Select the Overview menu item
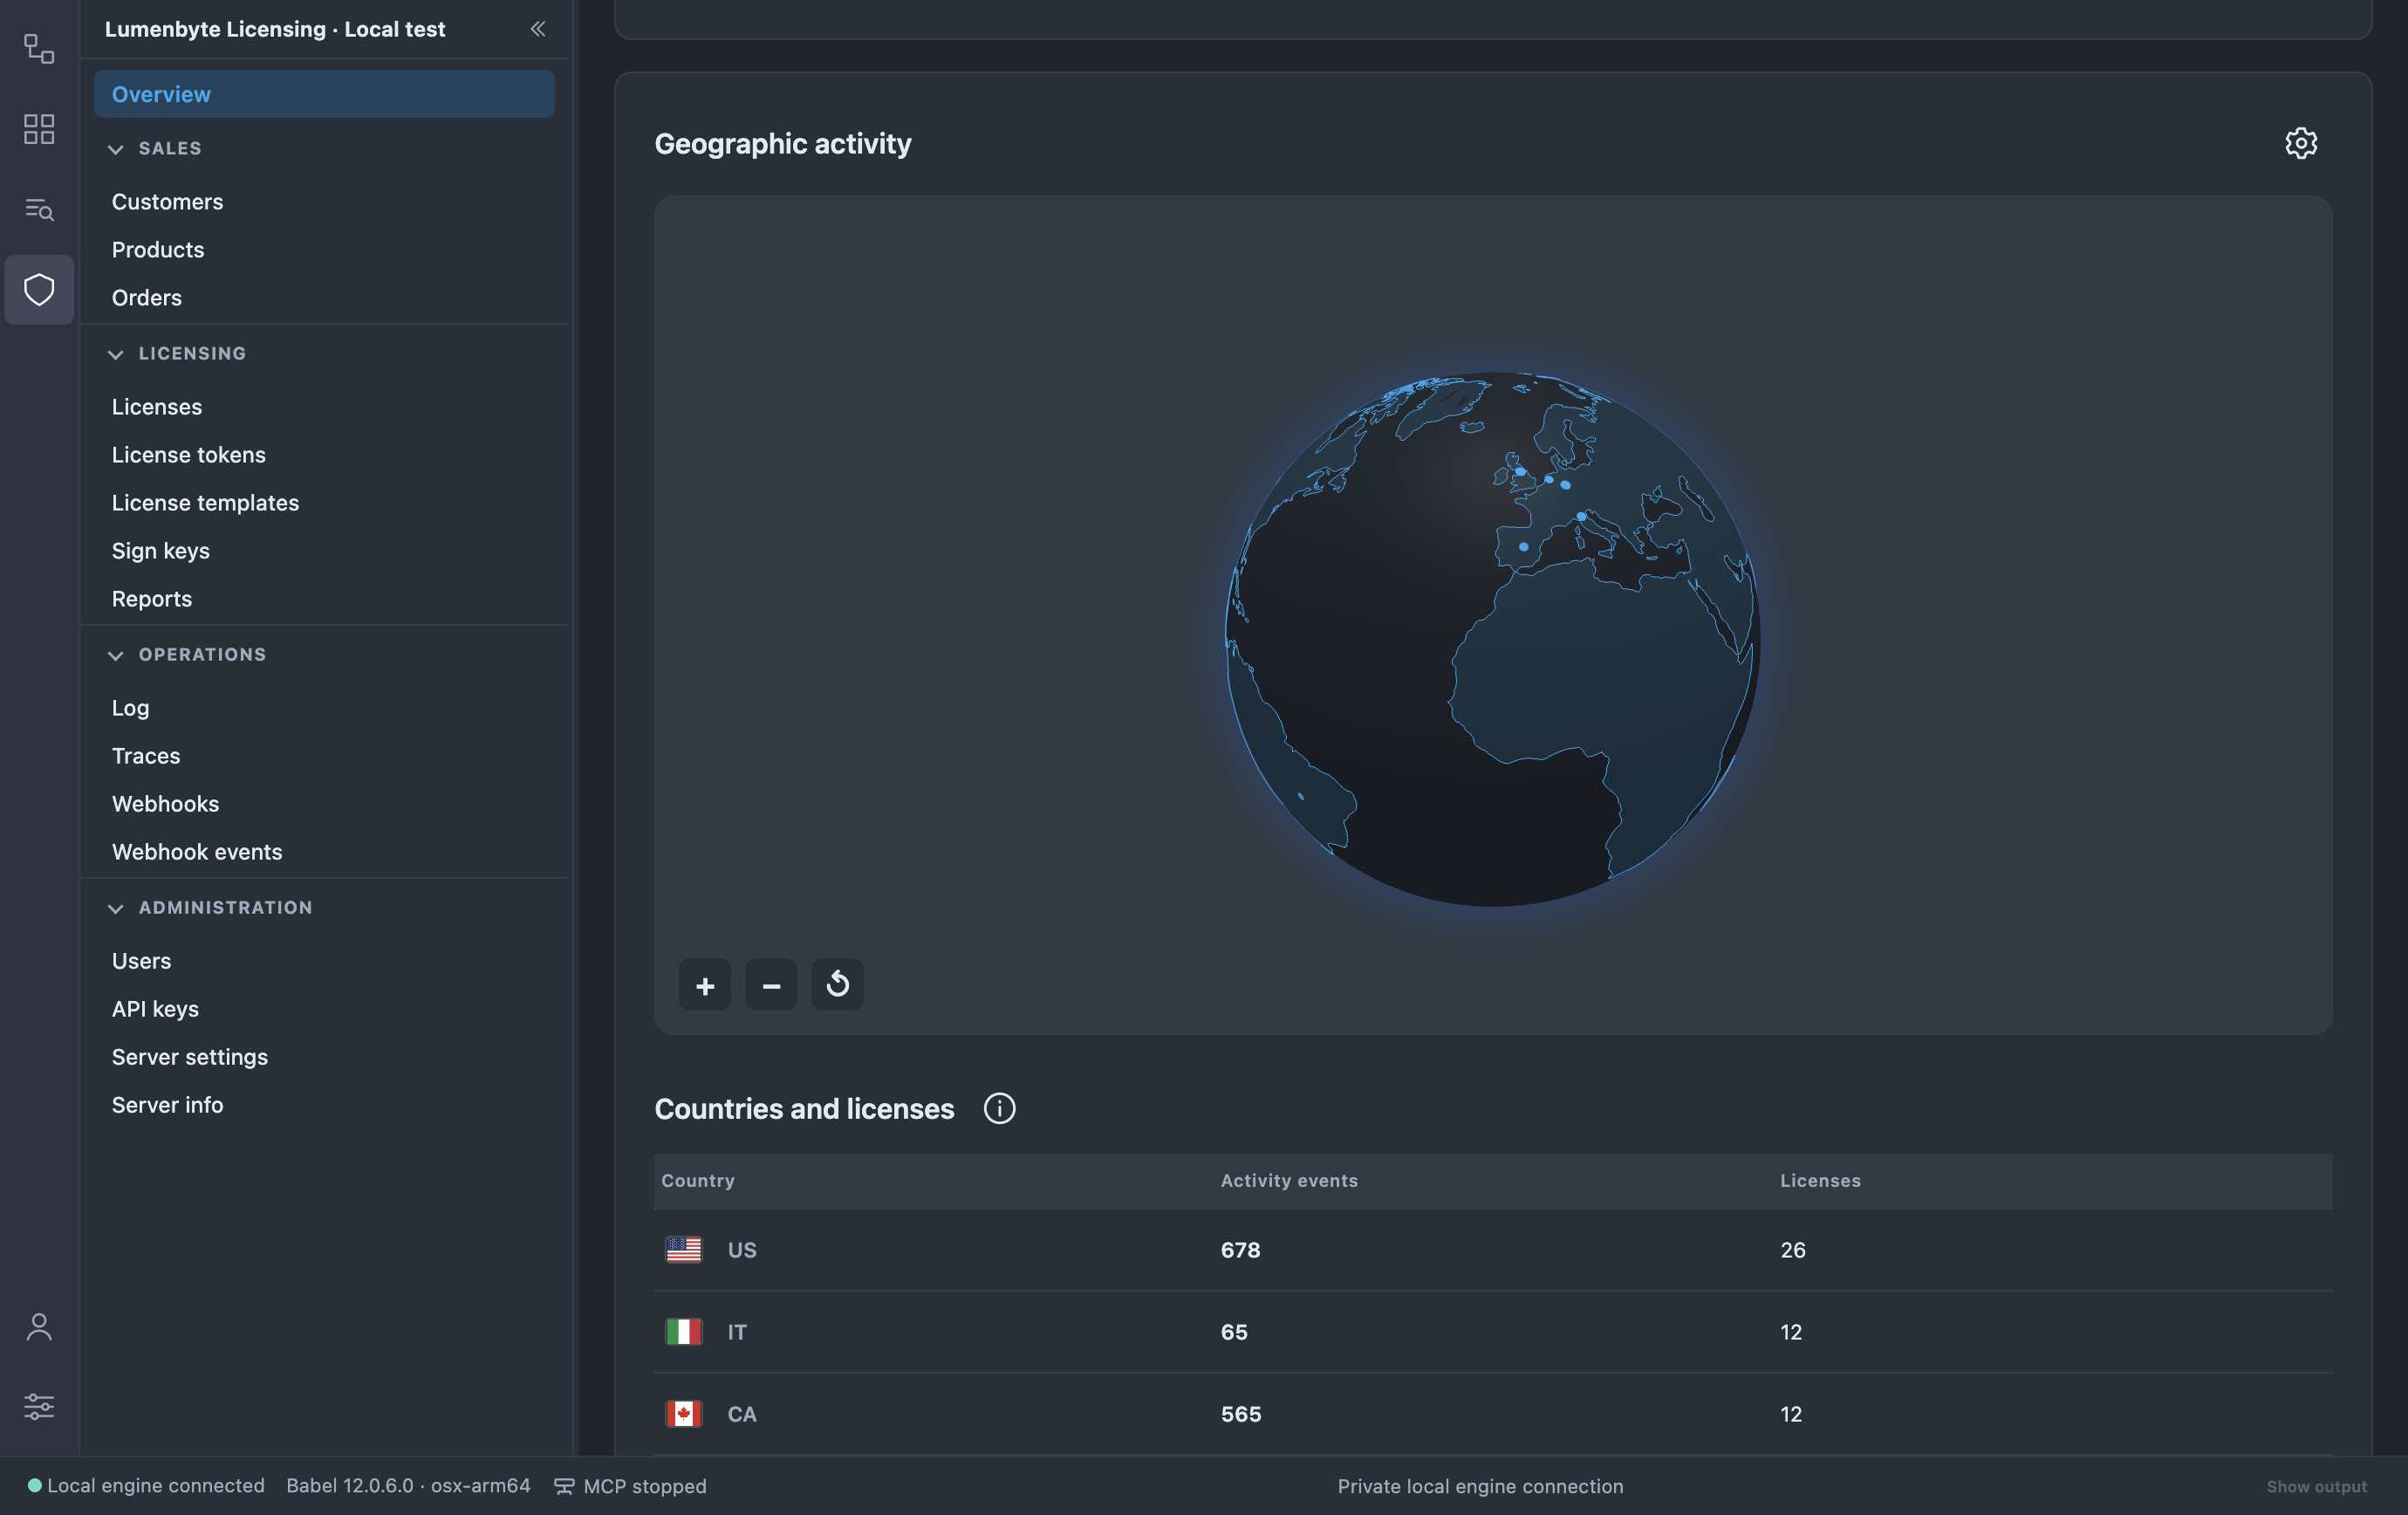The image size is (2408, 1515). tap(324, 94)
